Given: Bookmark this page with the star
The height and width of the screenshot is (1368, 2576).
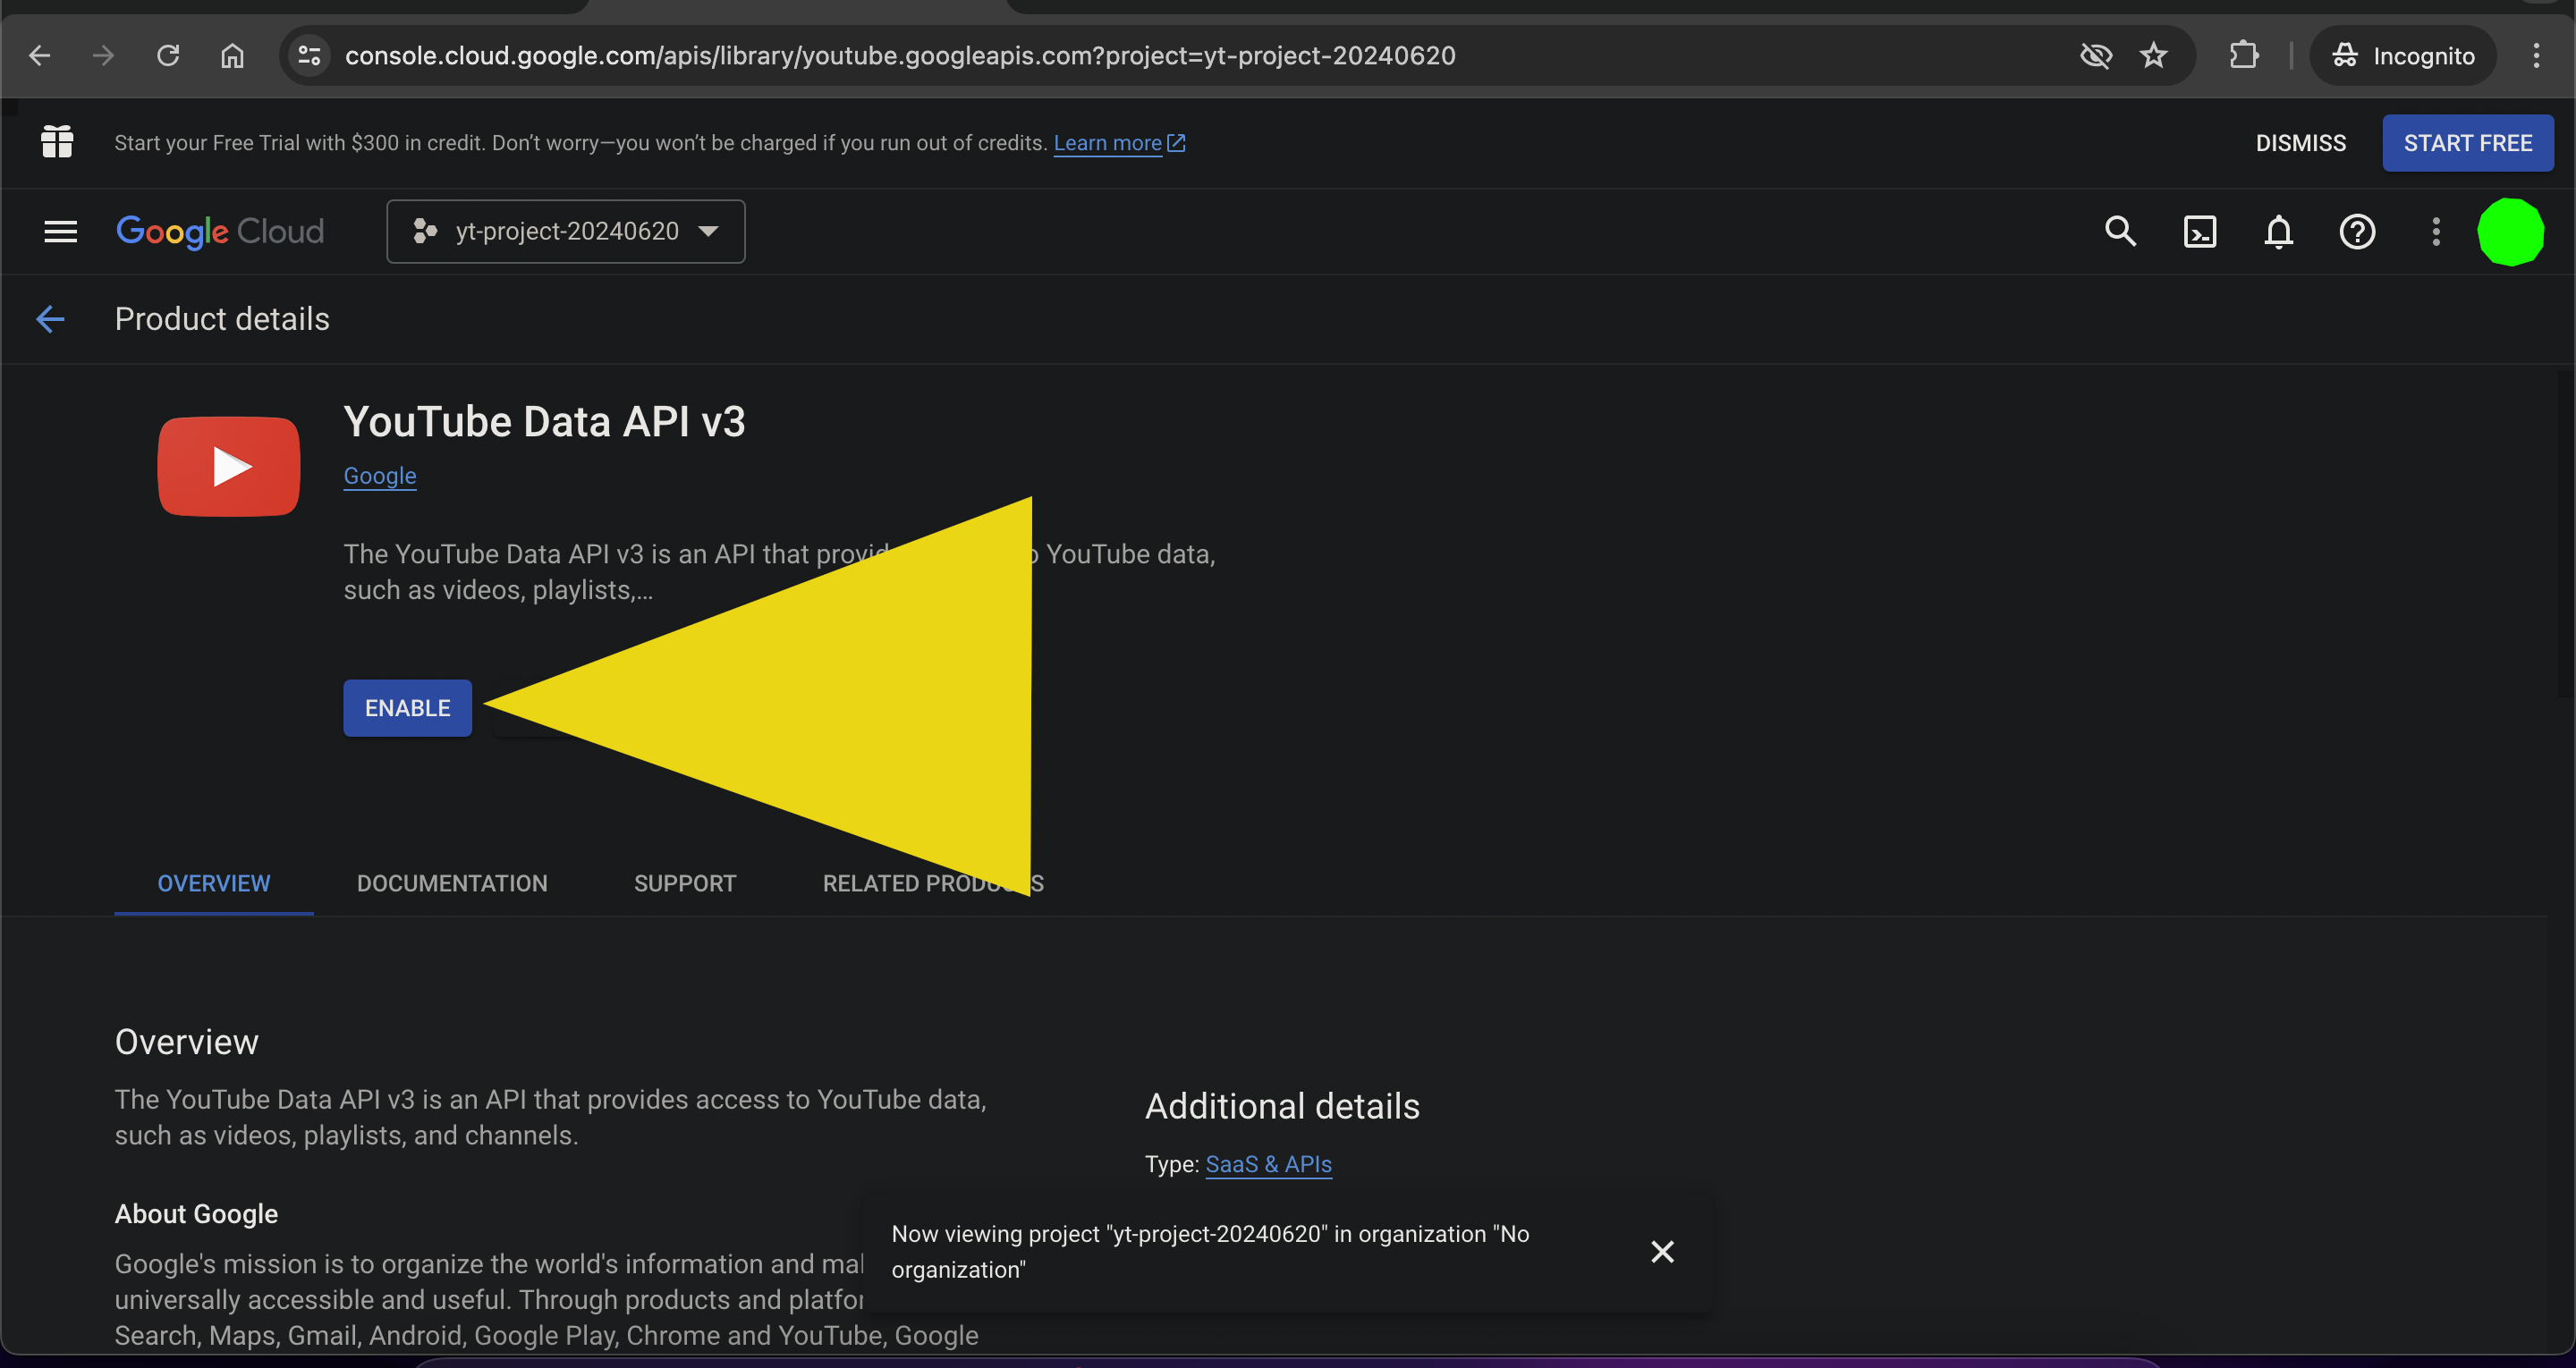Looking at the screenshot, I should coord(2153,55).
